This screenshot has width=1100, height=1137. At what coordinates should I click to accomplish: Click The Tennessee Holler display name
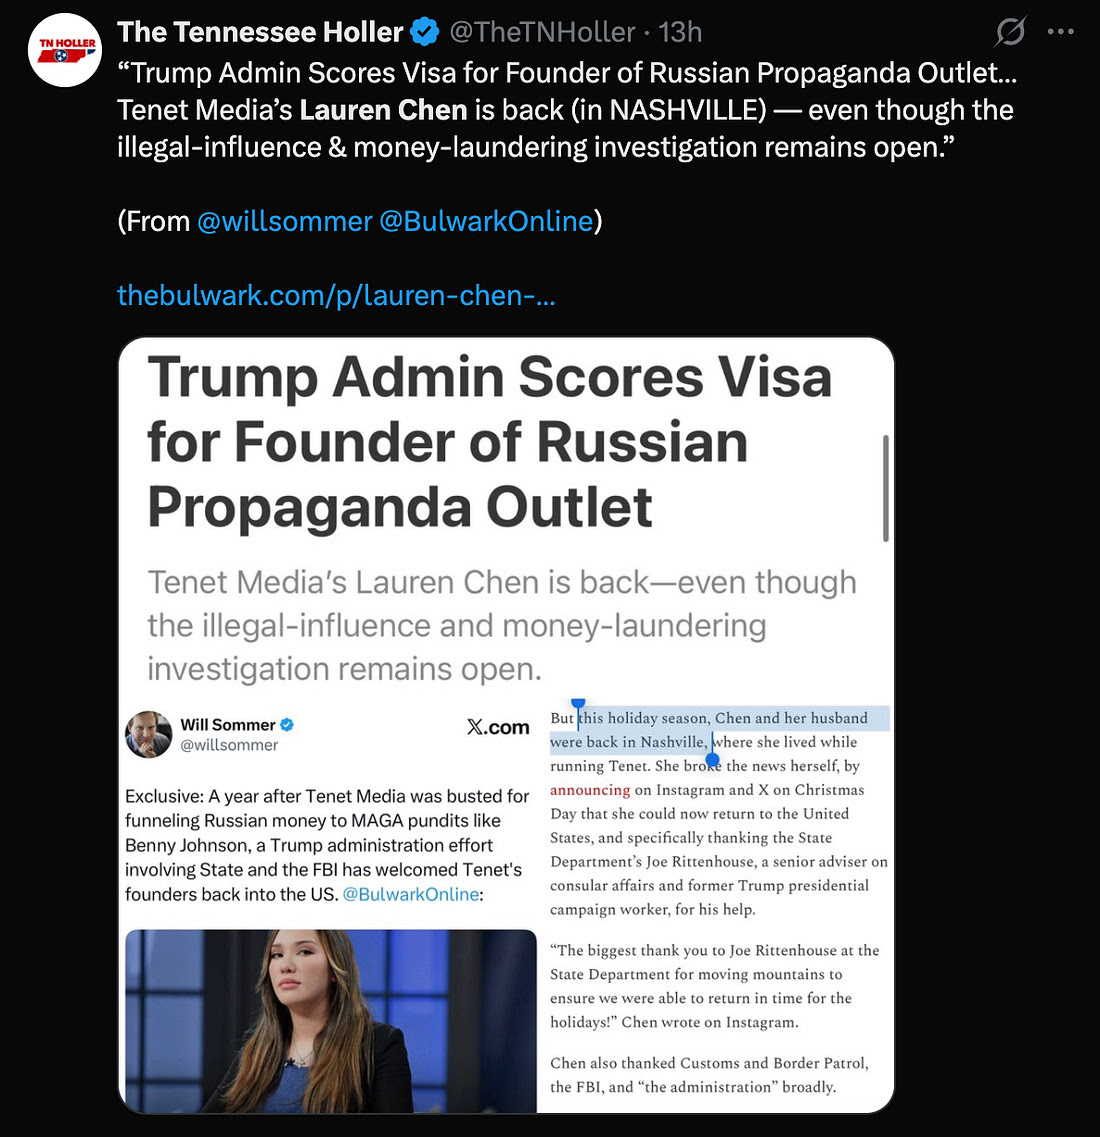(260, 32)
